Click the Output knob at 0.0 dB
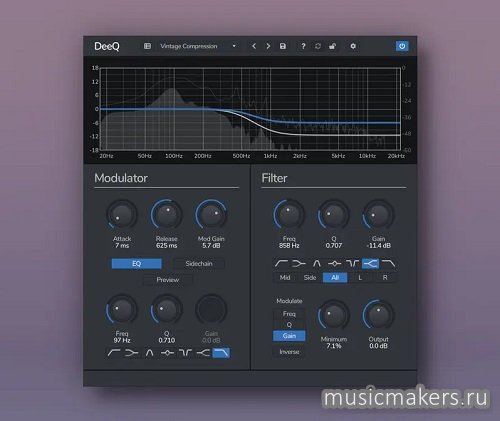500x421 pixels. coord(378,315)
